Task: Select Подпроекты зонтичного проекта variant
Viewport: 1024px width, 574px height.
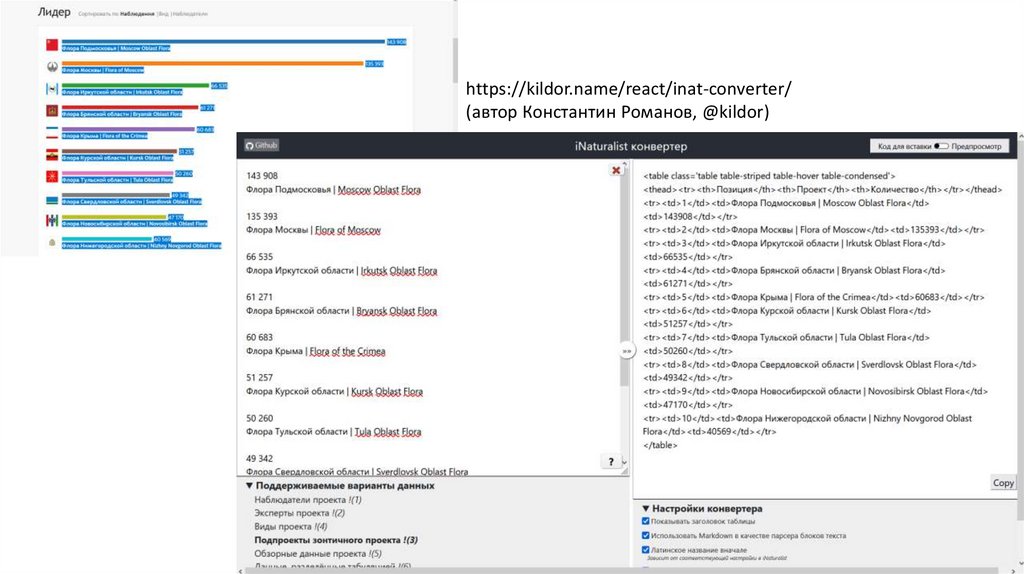Action: pyautogui.click(x=336, y=540)
